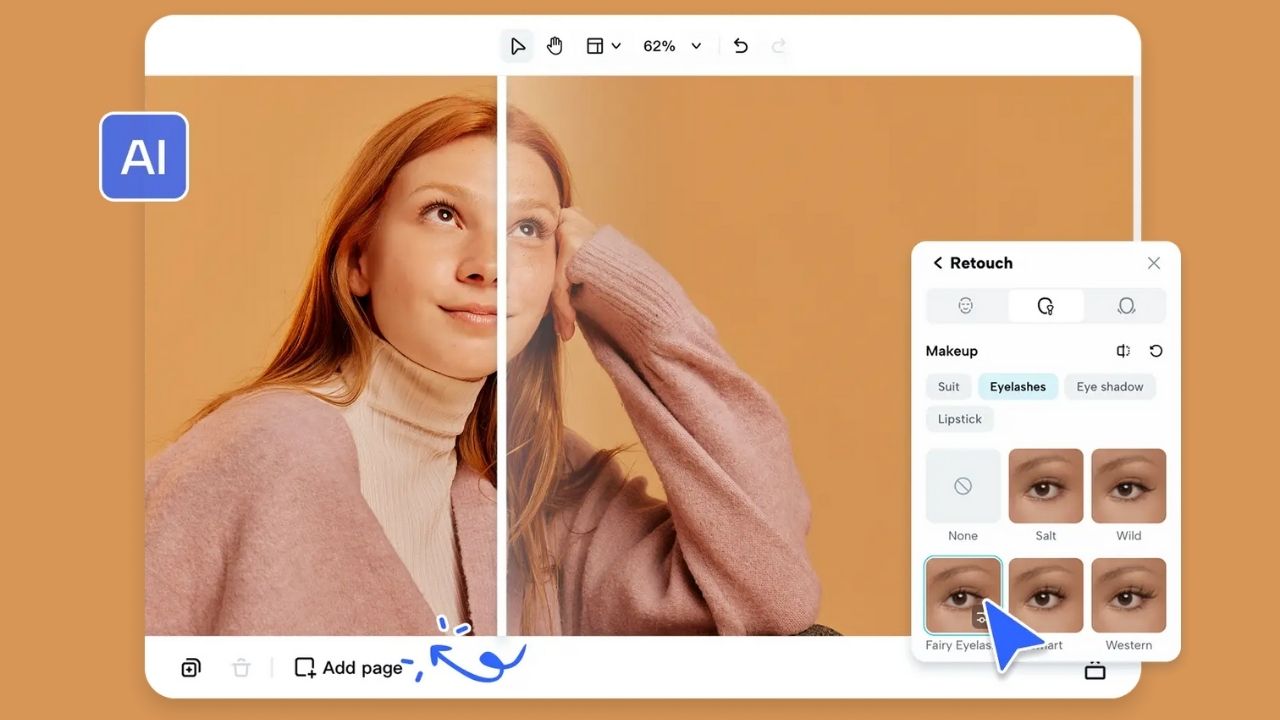
Task: Open the face retouch tab in Retouch panel
Action: [x=964, y=305]
